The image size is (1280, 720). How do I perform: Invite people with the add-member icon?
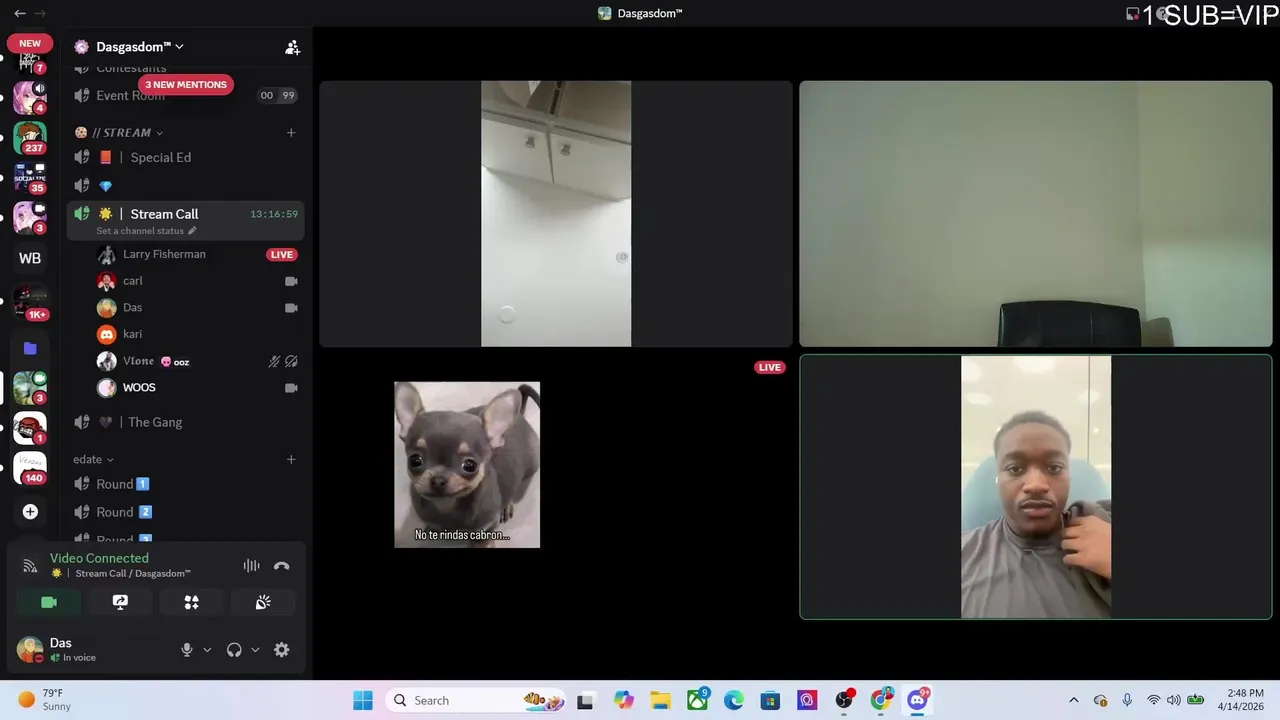(292, 47)
